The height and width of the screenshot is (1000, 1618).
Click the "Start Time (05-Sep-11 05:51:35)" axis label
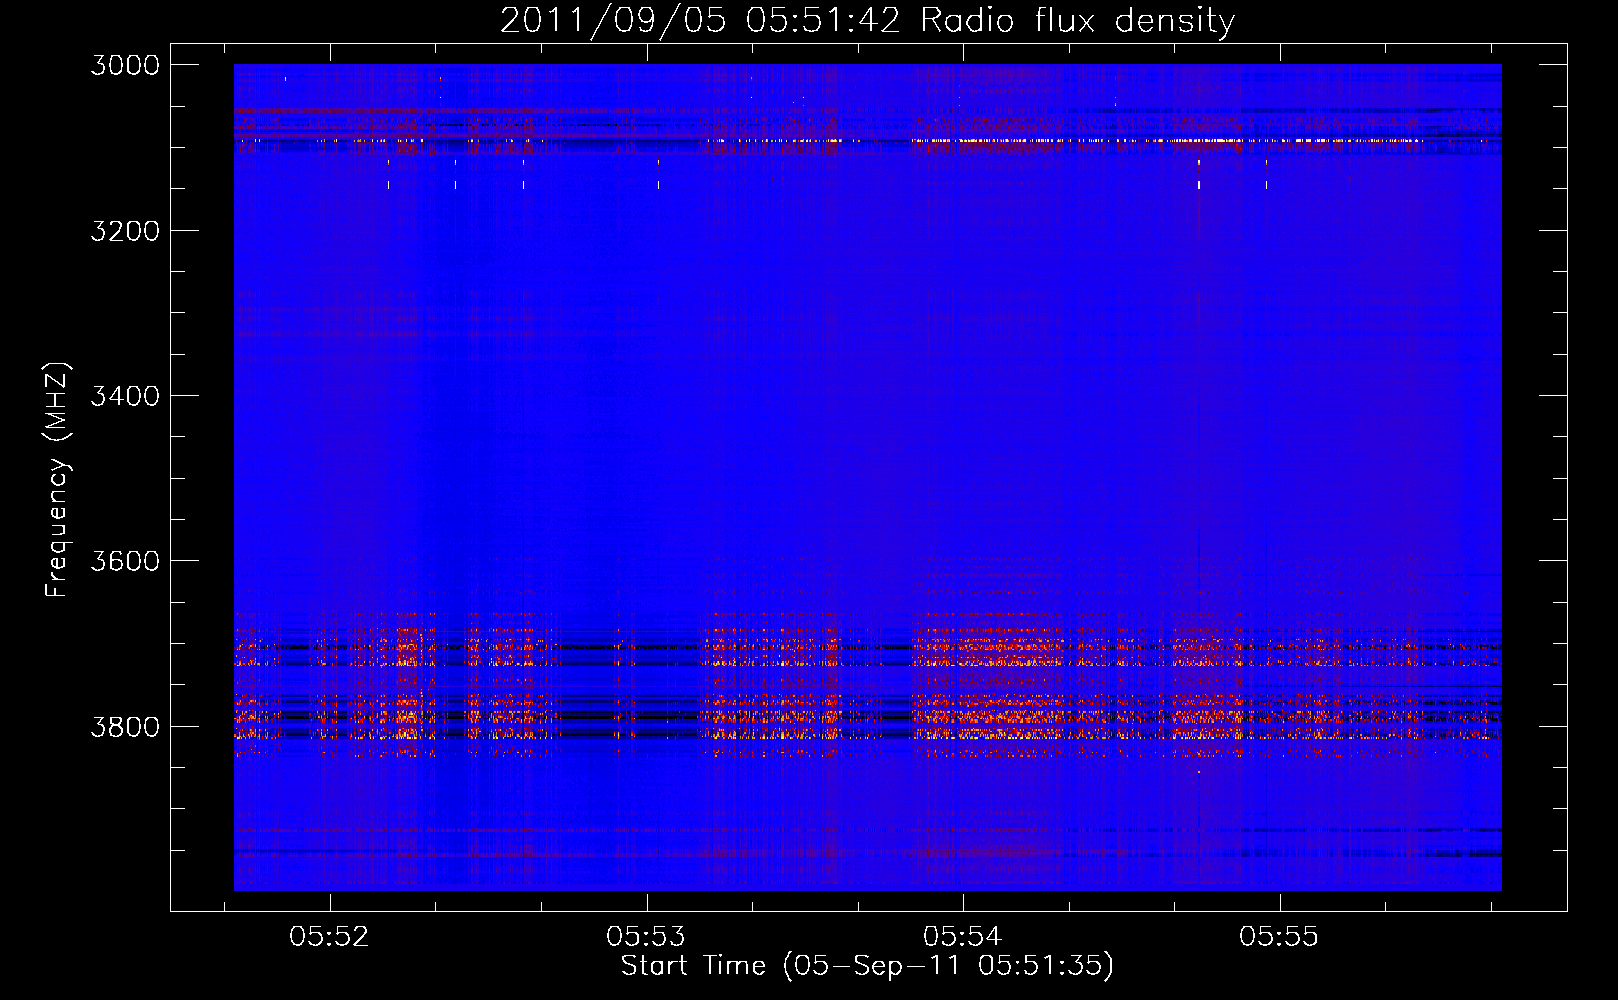pos(867,966)
